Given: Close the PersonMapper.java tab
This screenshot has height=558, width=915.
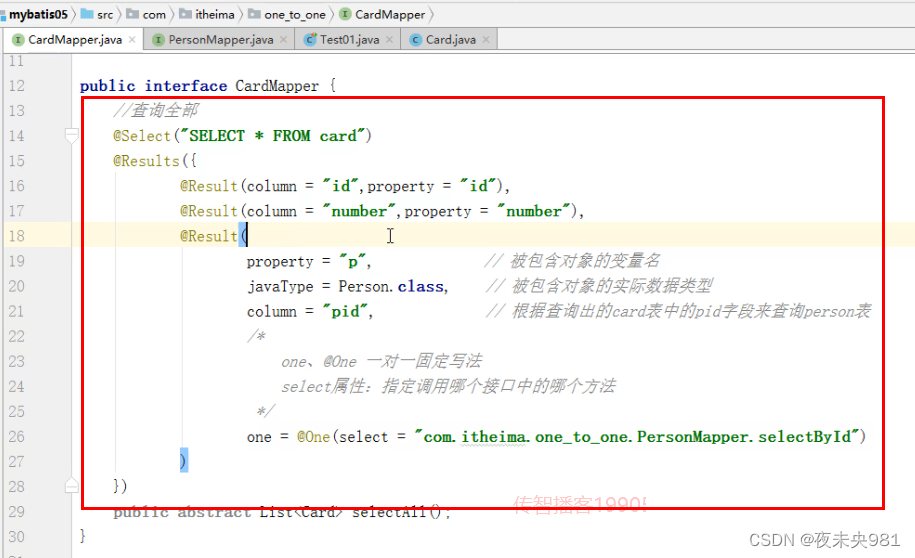Looking at the screenshot, I should coord(283,40).
